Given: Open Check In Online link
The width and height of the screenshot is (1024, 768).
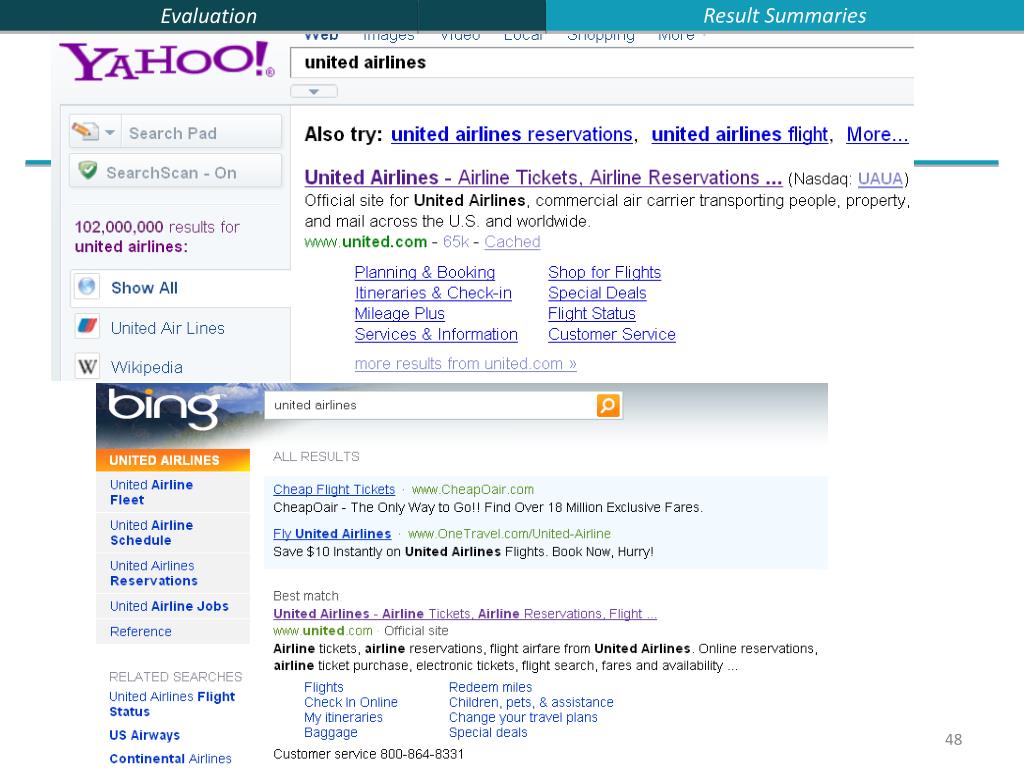Looking at the screenshot, I should [351, 702].
